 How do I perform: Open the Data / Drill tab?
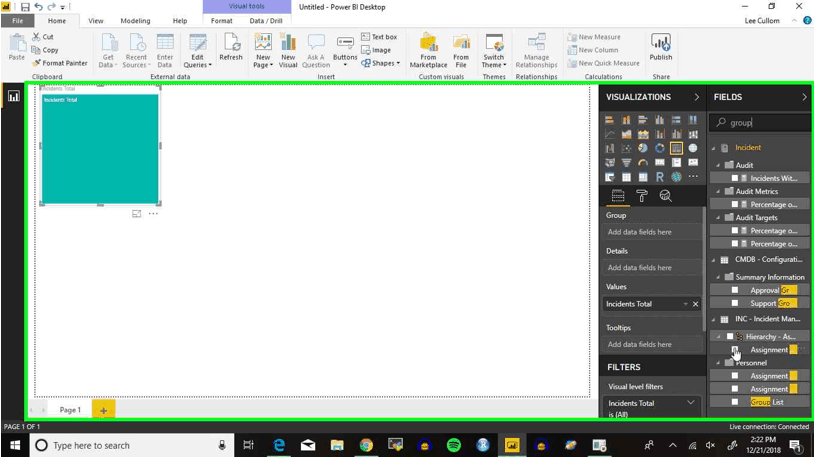click(266, 21)
